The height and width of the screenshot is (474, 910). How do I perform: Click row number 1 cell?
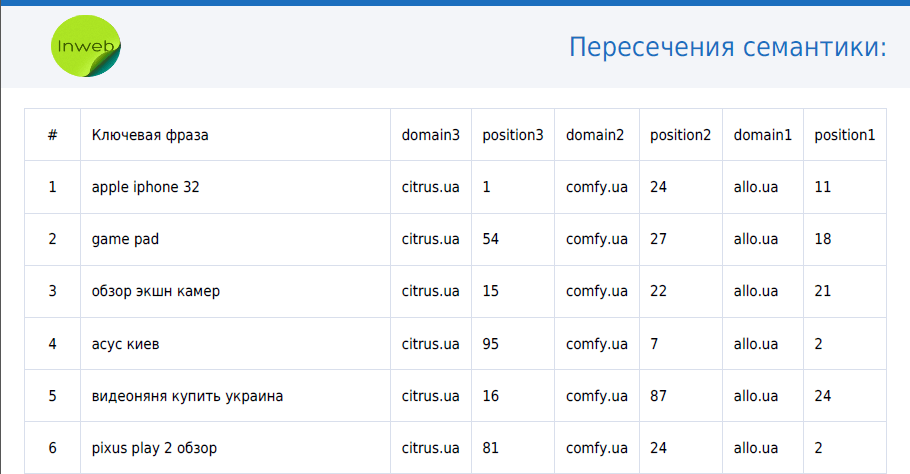(52, 187)
